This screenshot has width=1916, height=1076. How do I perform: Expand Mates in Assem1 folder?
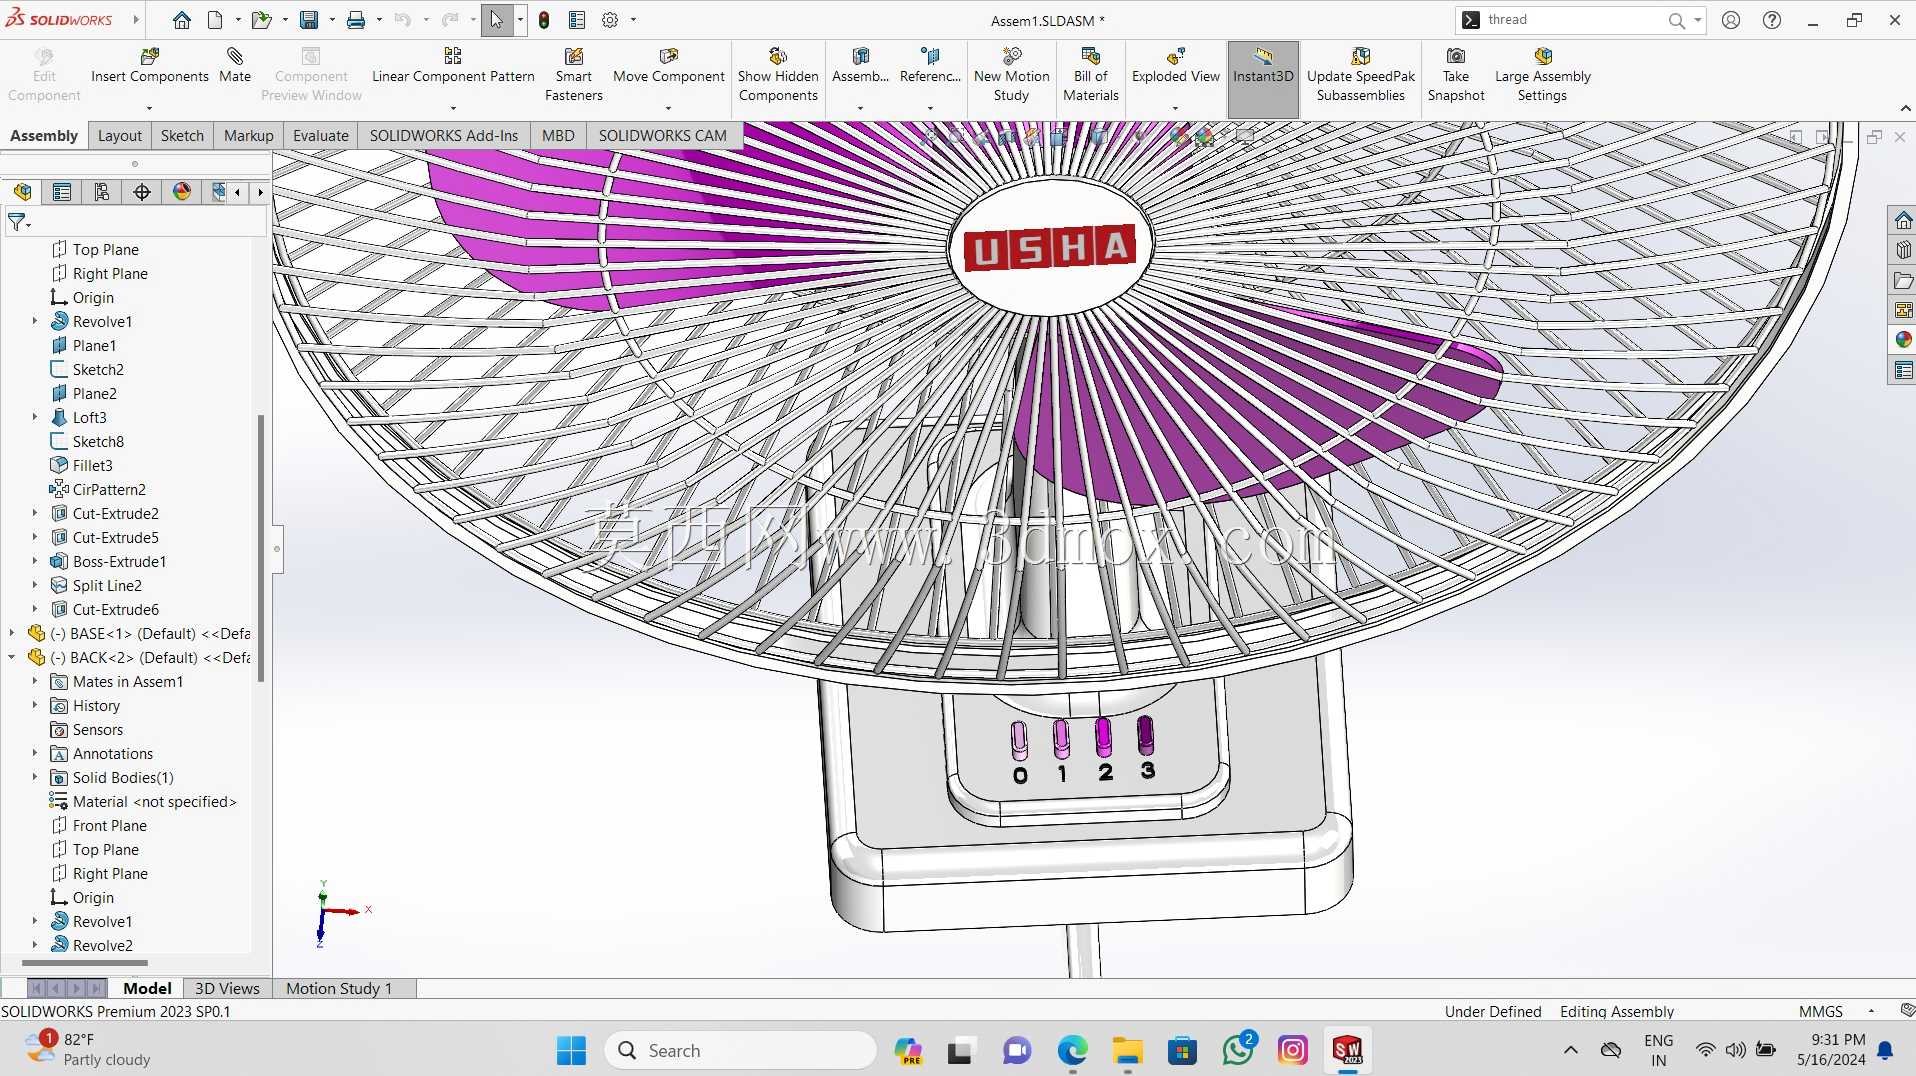click(35, 681)
